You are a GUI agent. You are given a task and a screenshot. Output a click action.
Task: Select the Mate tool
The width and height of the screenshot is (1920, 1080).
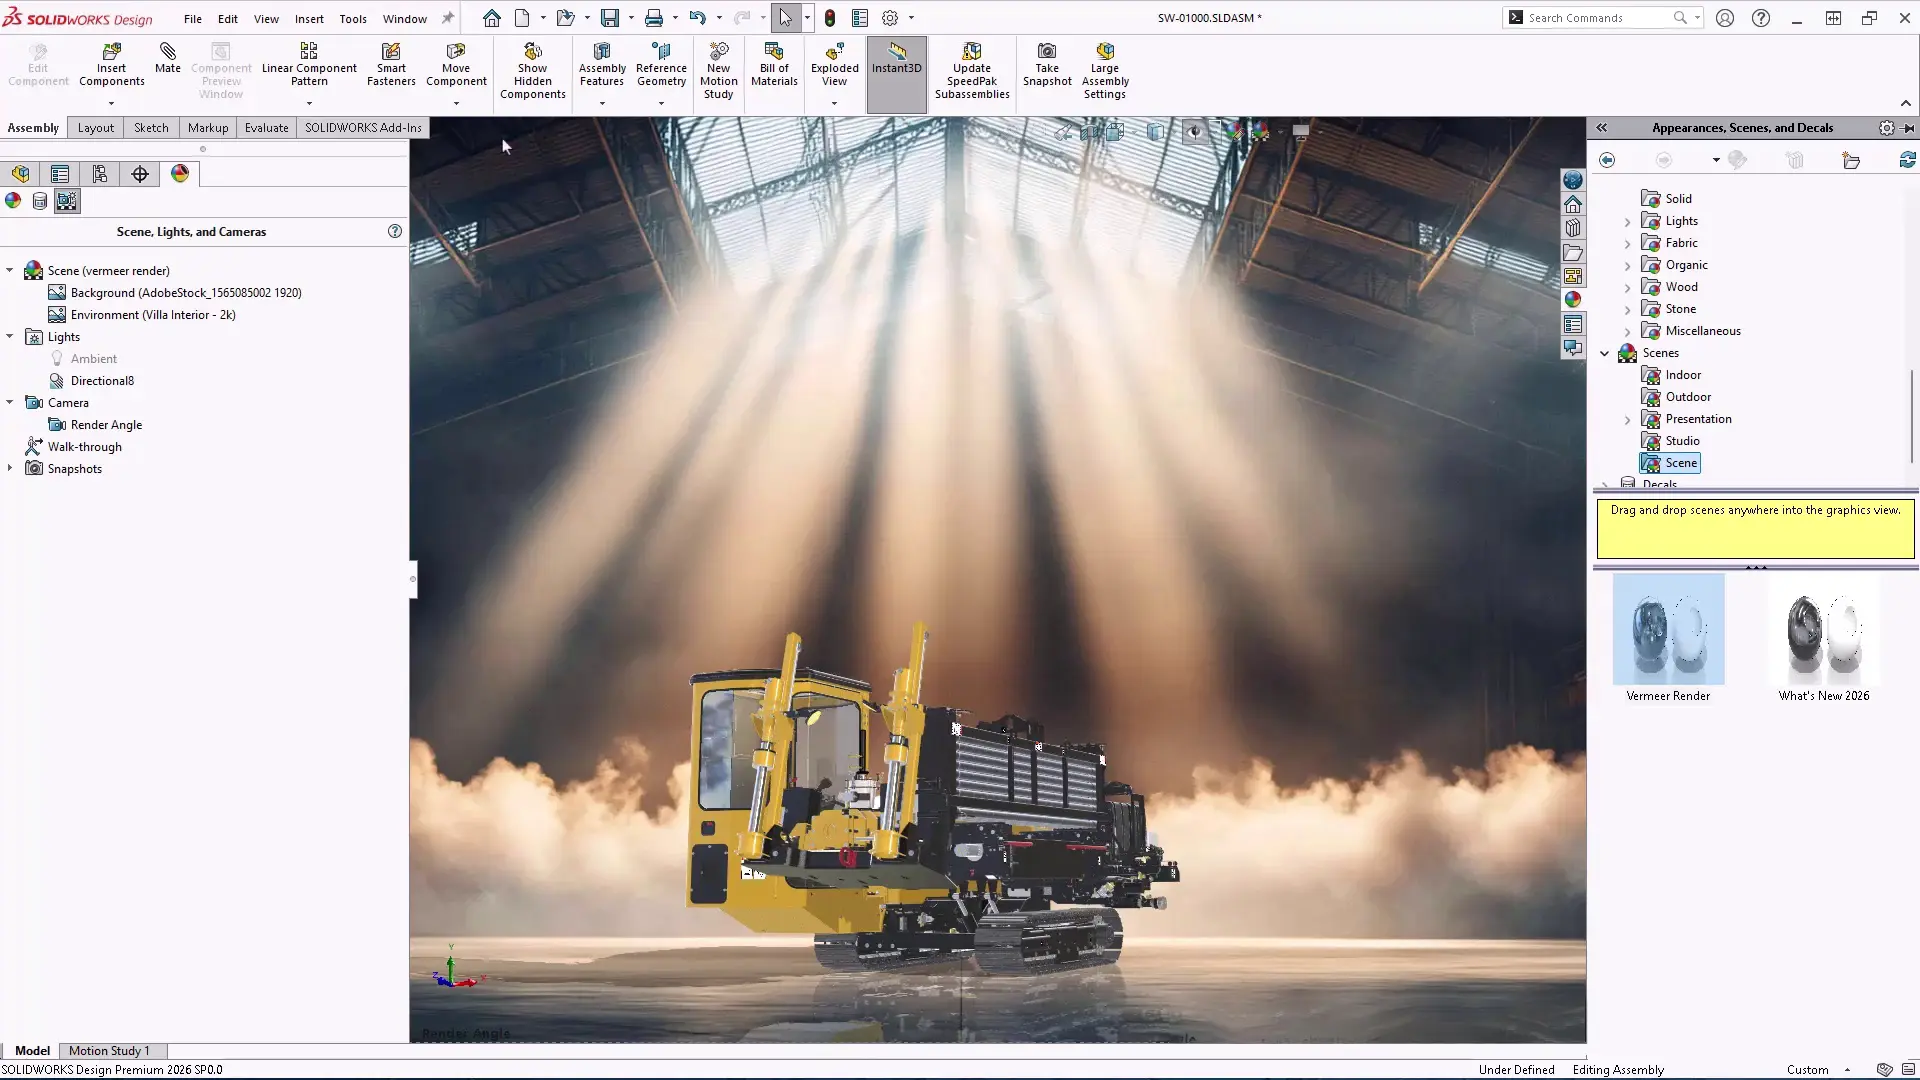click(167, 62)
